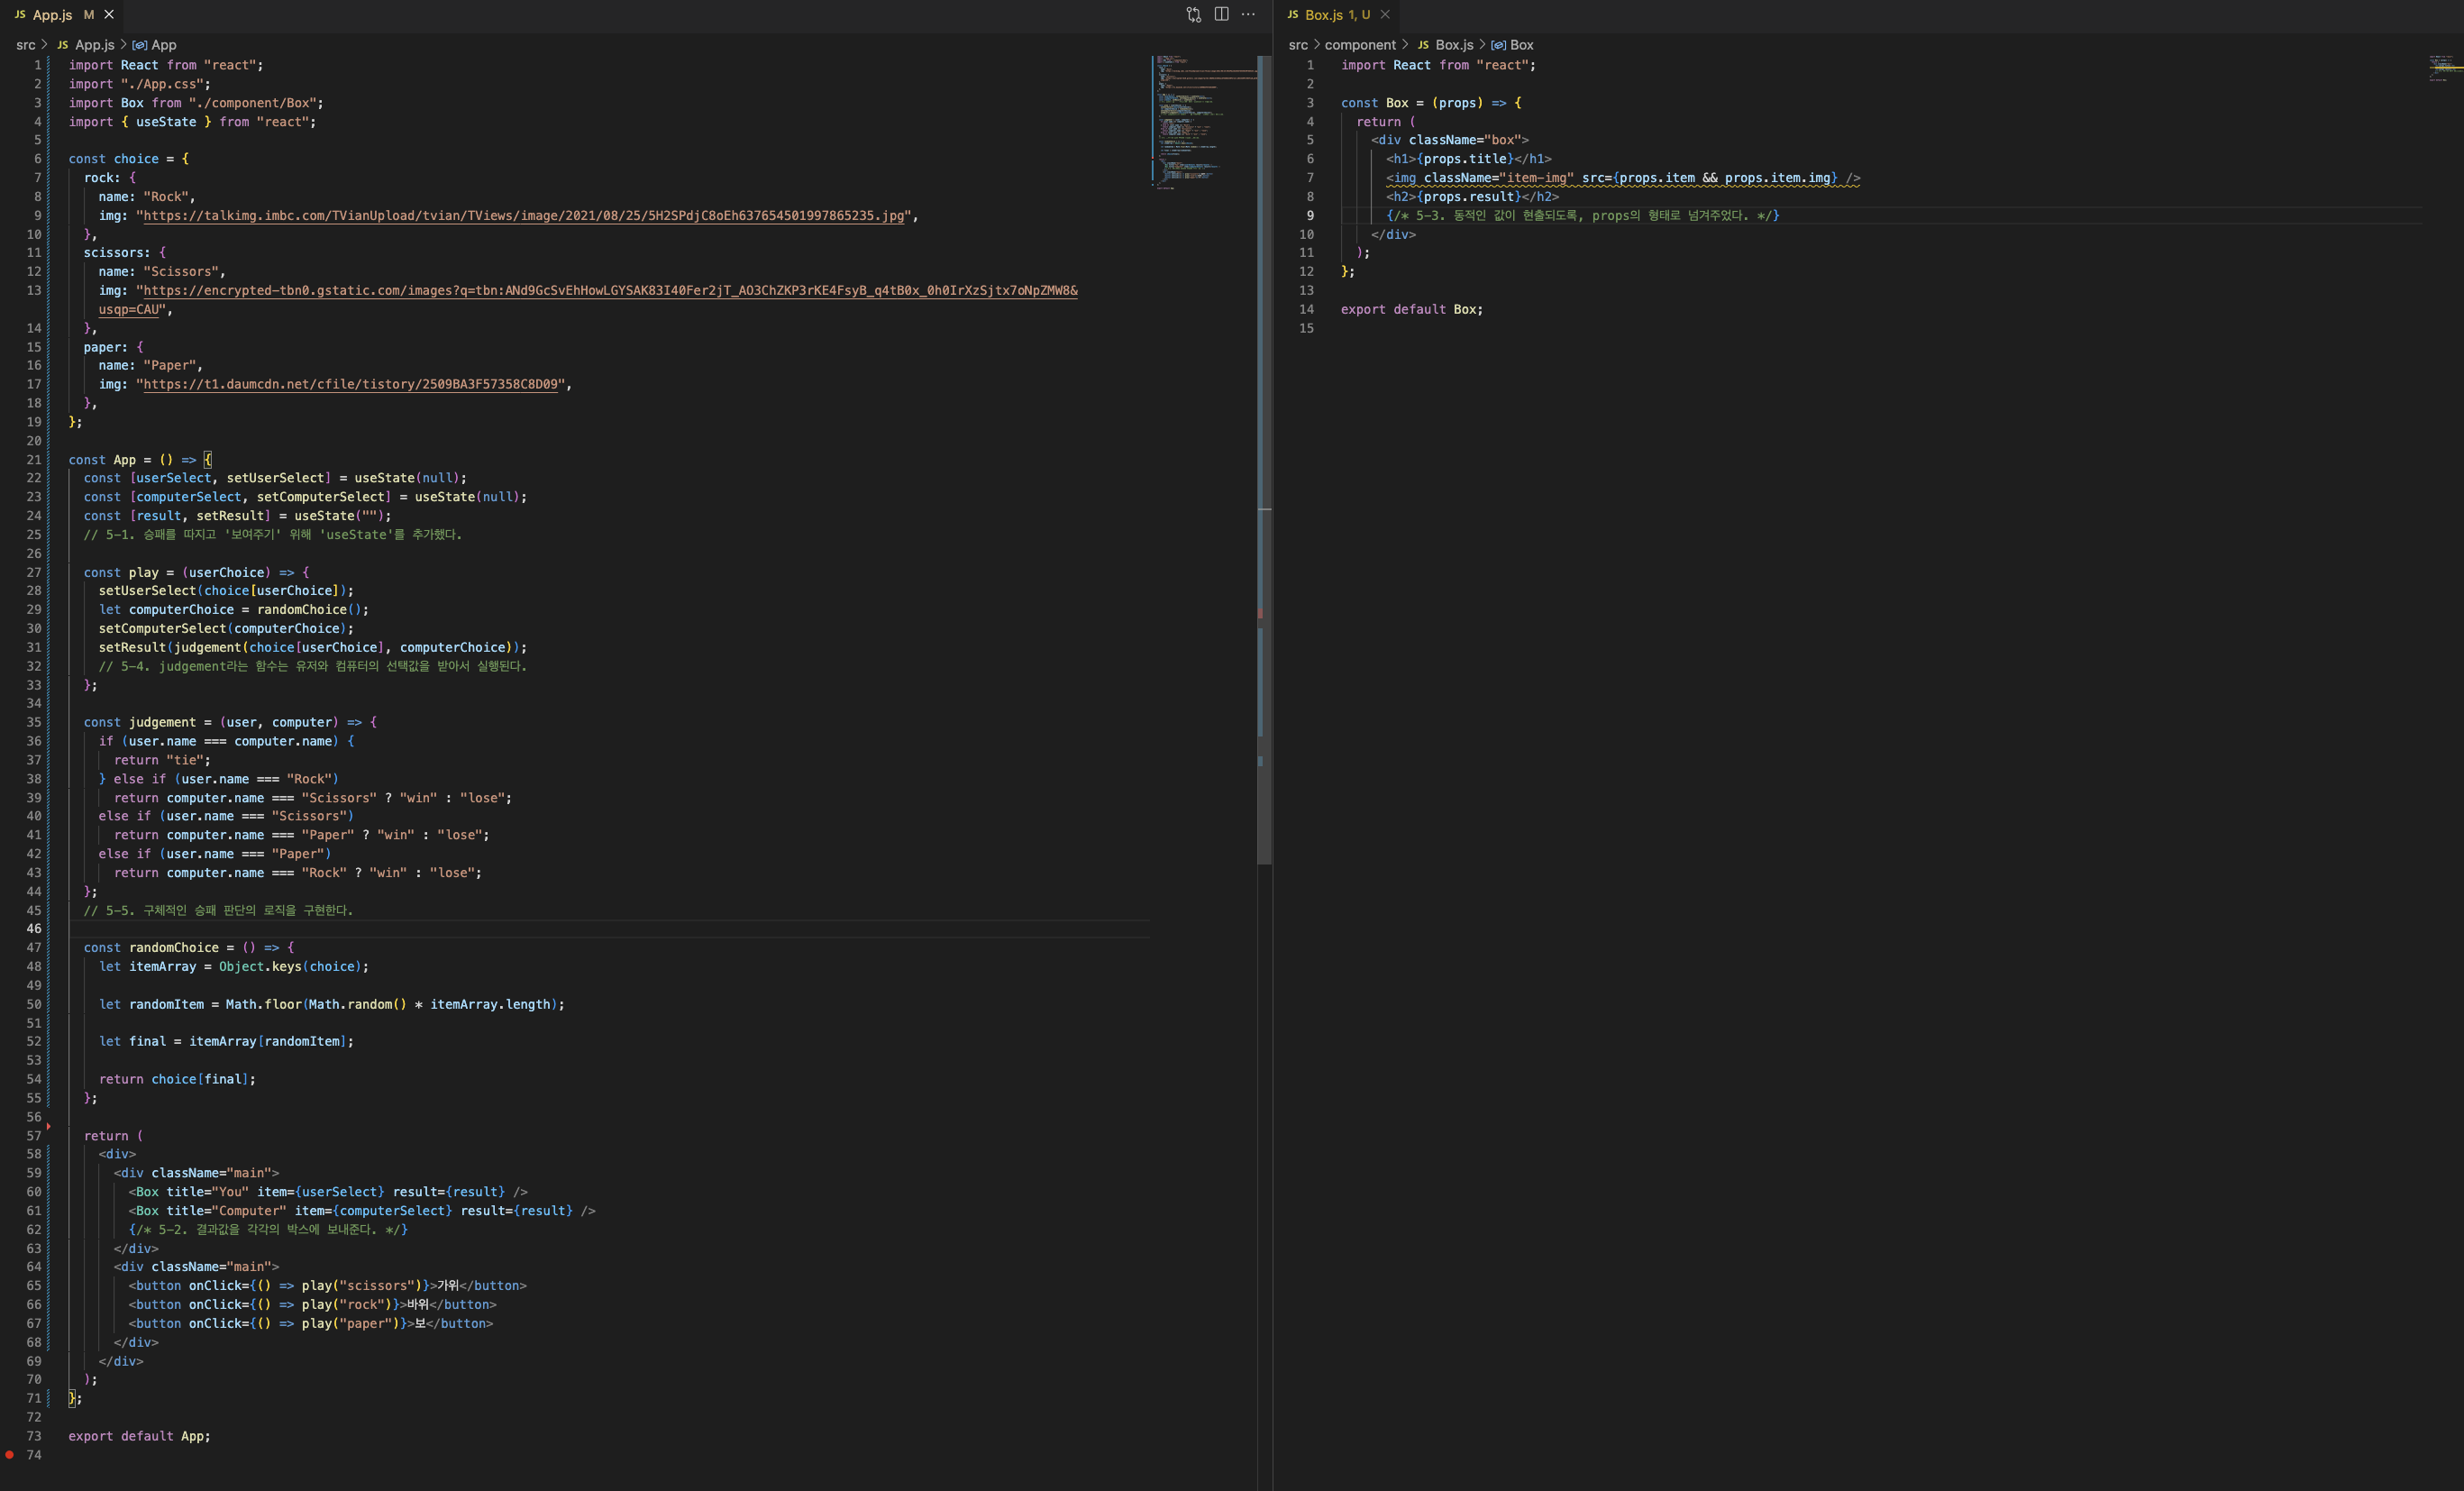Click the 'scissors: {' key line

[x=125, y=253]
